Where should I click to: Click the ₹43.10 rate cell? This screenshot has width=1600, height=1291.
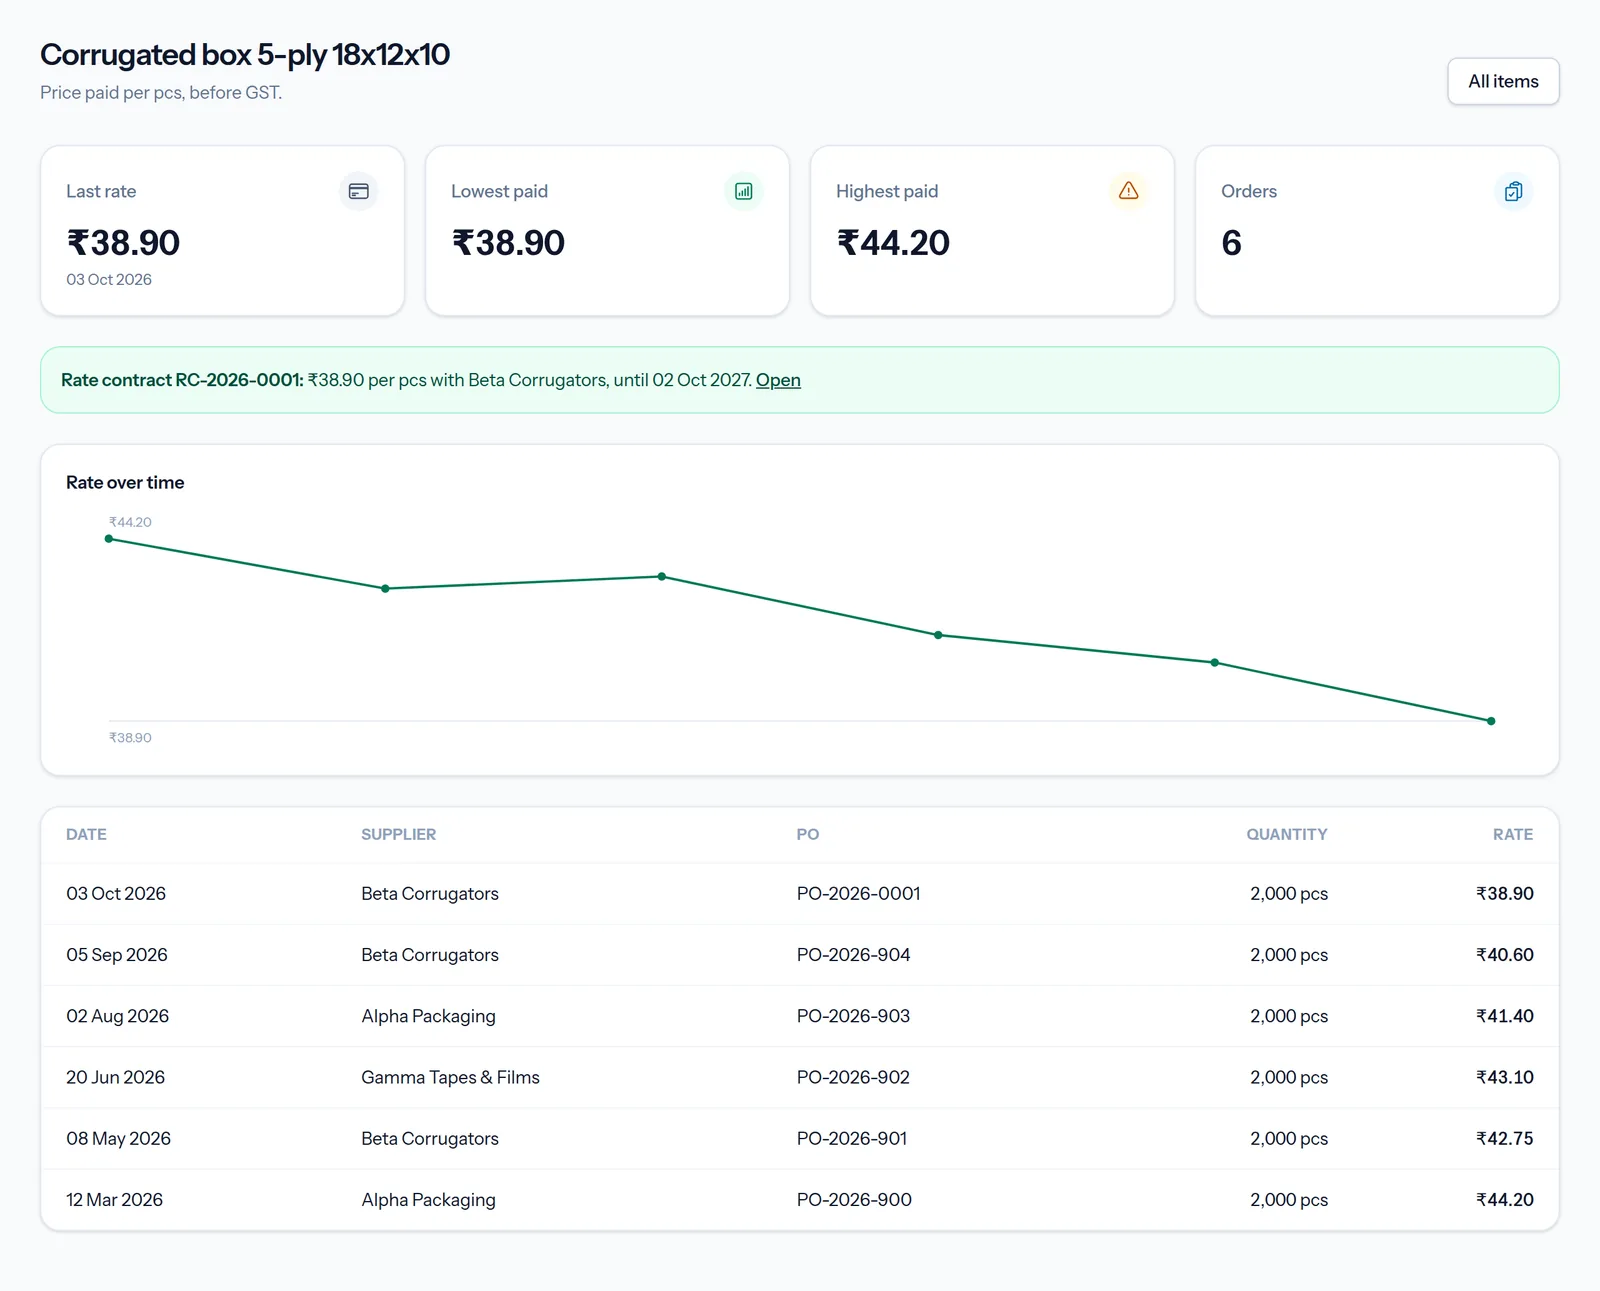pos(1505,1077)
